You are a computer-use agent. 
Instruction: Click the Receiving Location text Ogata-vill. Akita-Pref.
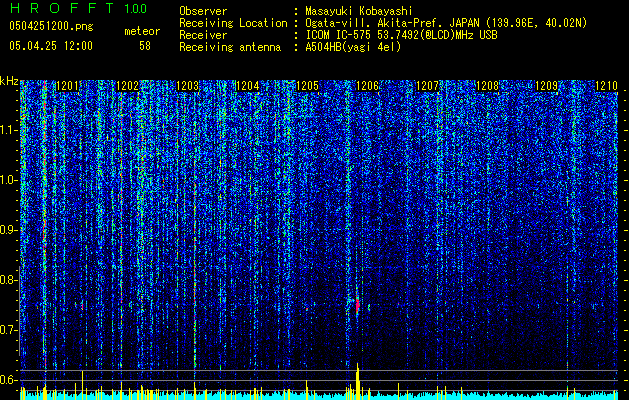click(x=375, y=23)
